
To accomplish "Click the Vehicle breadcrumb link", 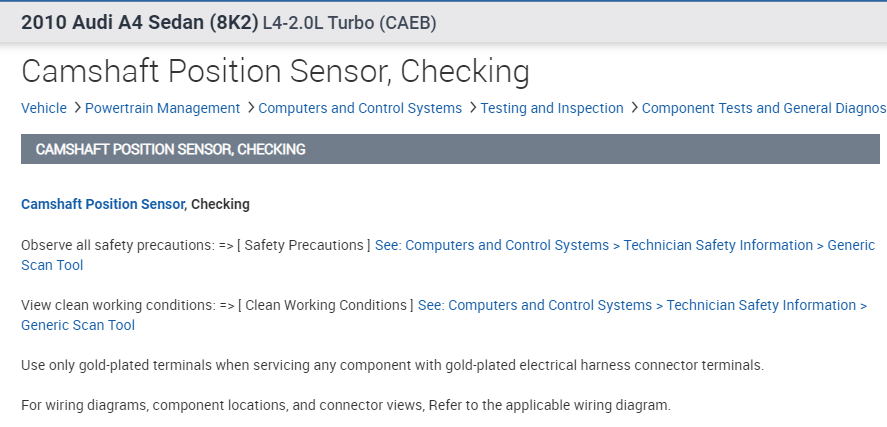I will click(x=44, y=108).
